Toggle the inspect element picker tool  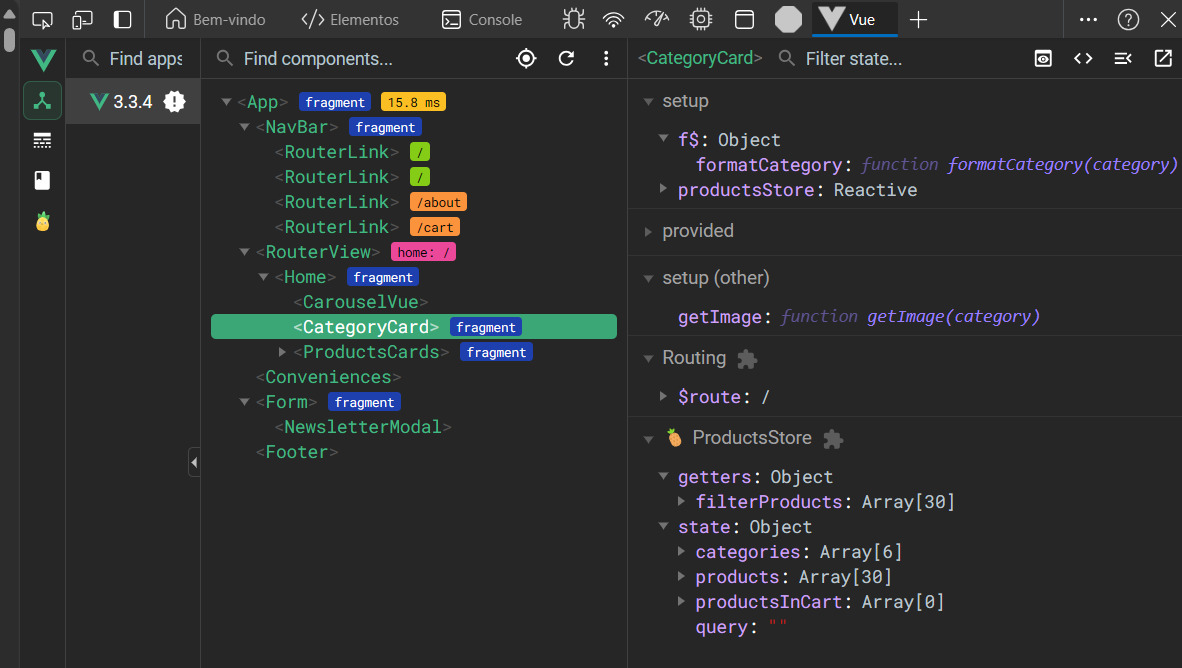42,20
